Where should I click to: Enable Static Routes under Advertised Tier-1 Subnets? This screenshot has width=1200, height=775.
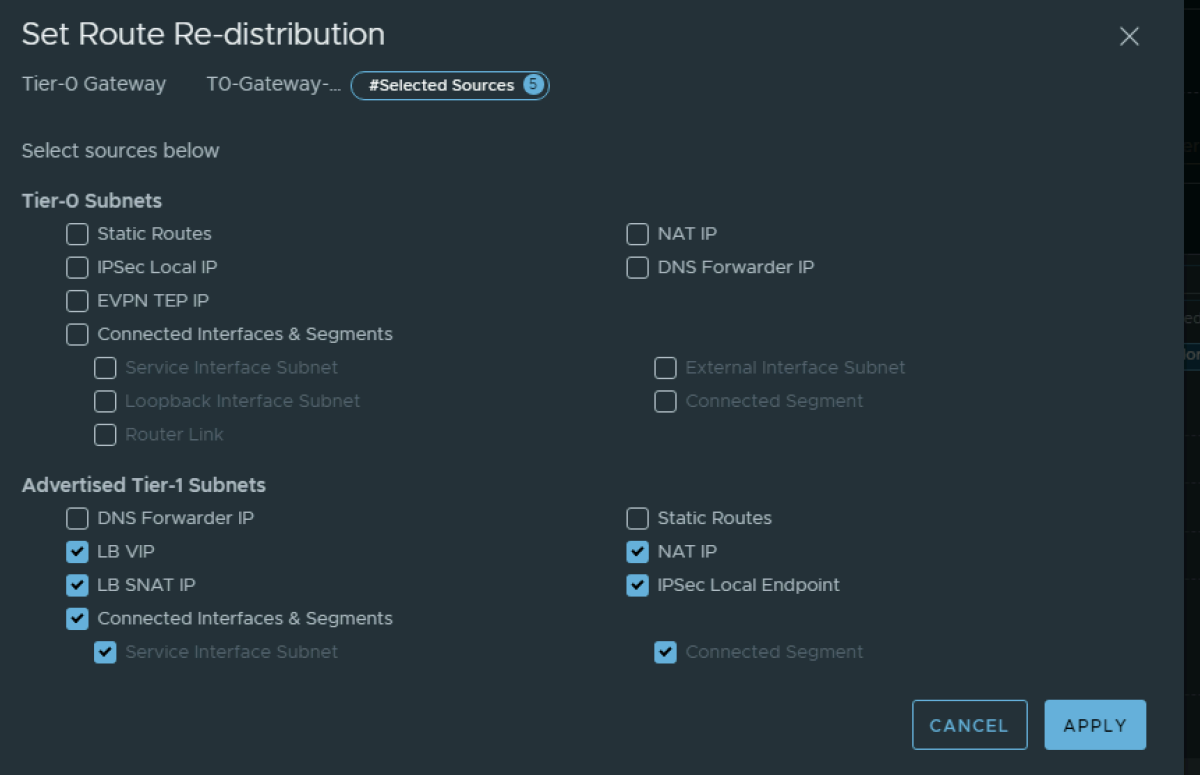637,518
